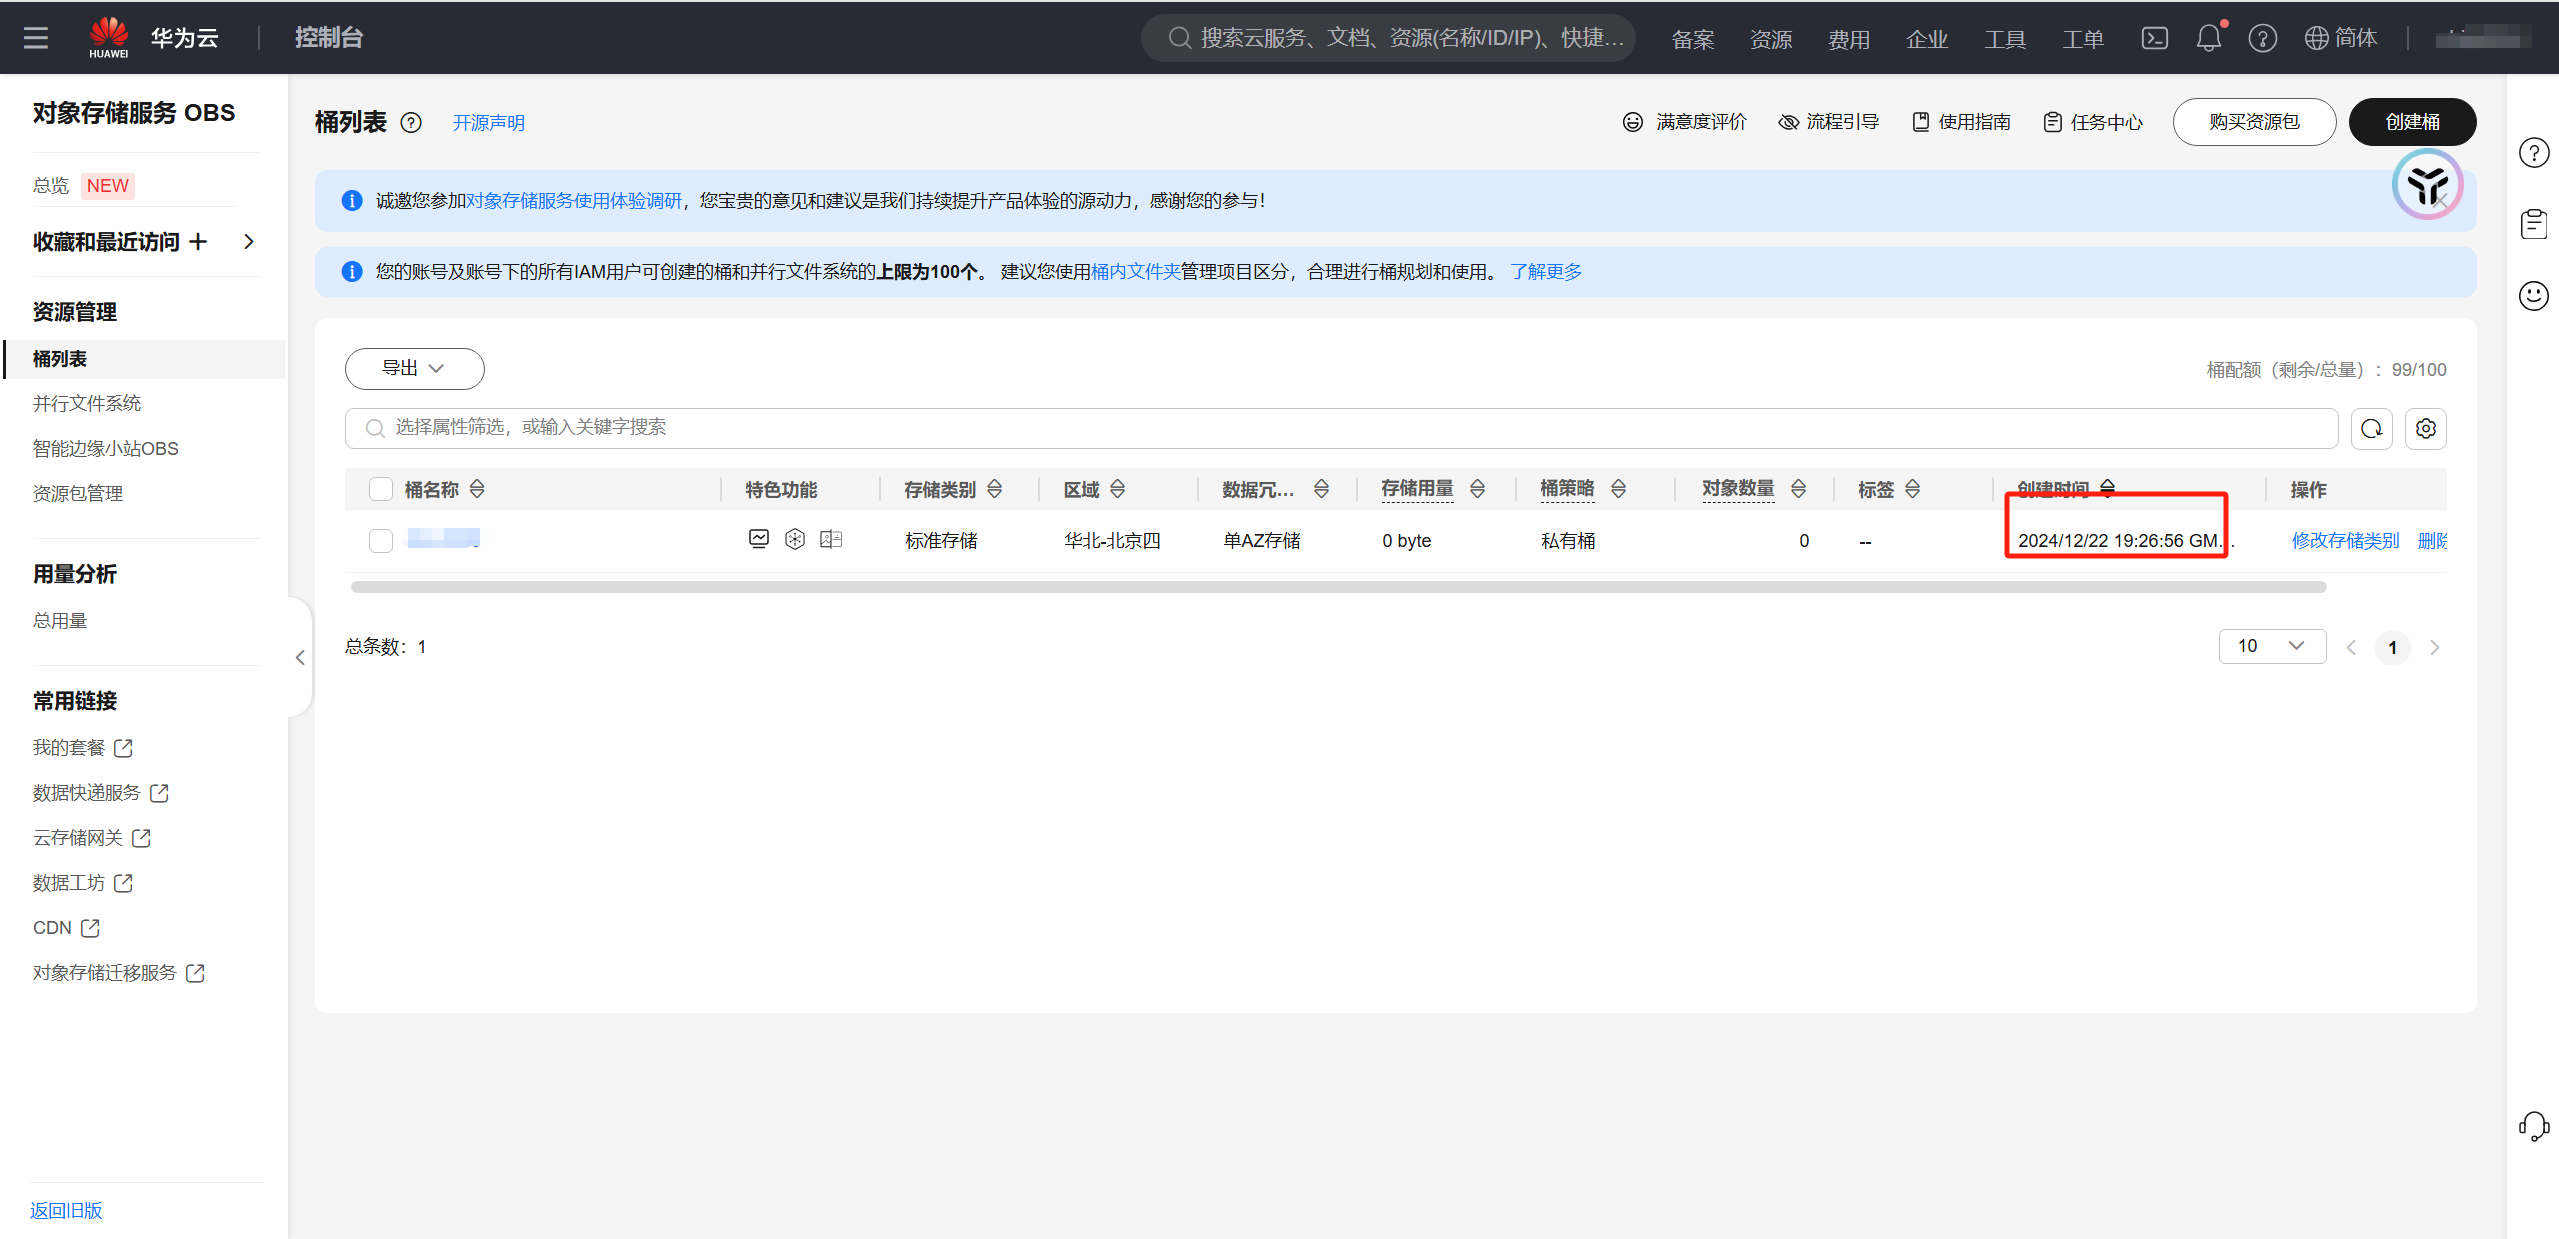
Task: Sort by 创建时间 column
Action: 2107,488
